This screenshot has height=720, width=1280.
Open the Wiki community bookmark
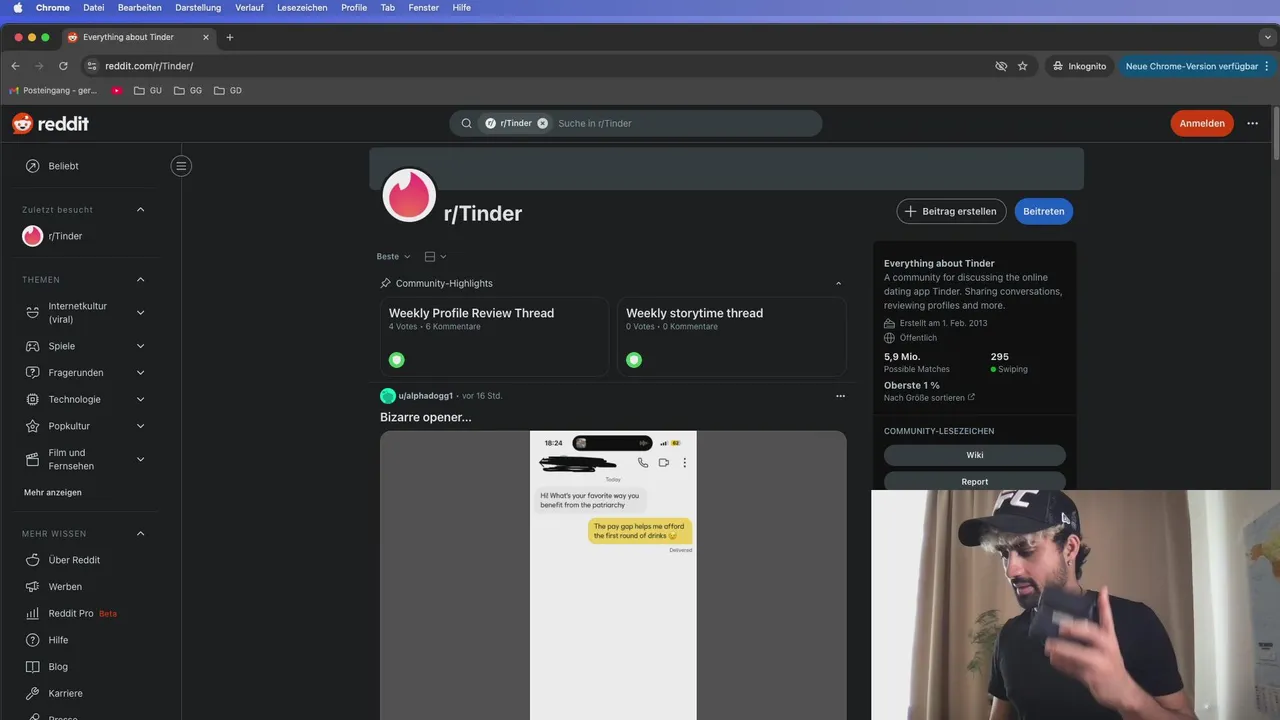(975, 455)
